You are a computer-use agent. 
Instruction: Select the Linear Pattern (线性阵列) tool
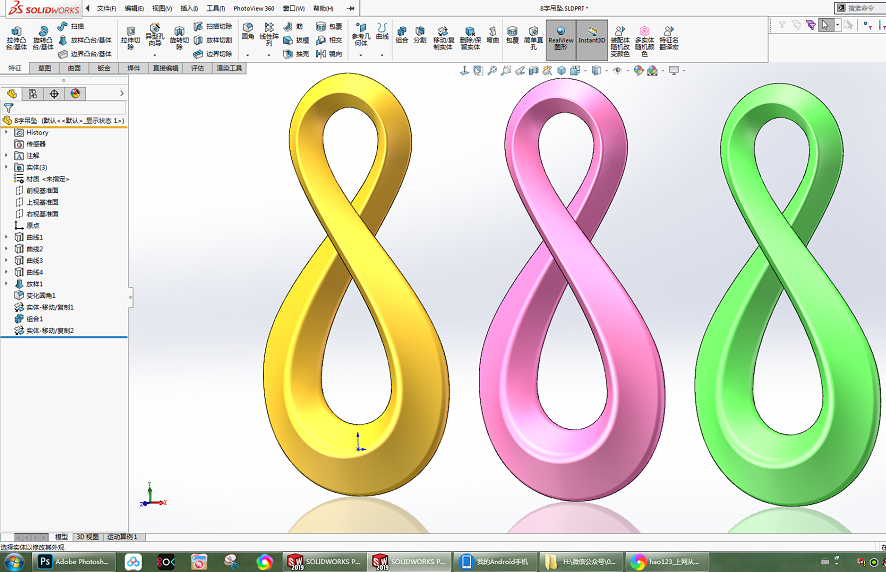[x=269, y=35]
